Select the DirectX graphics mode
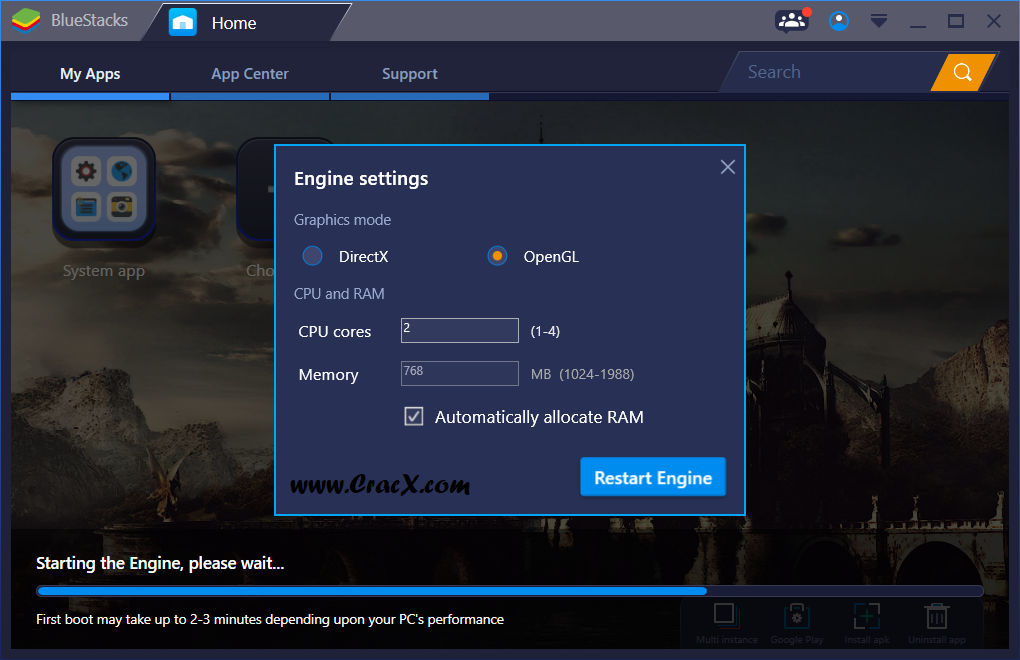The image size is (1020, 660). pyautogui.click(x=312, y=256)
